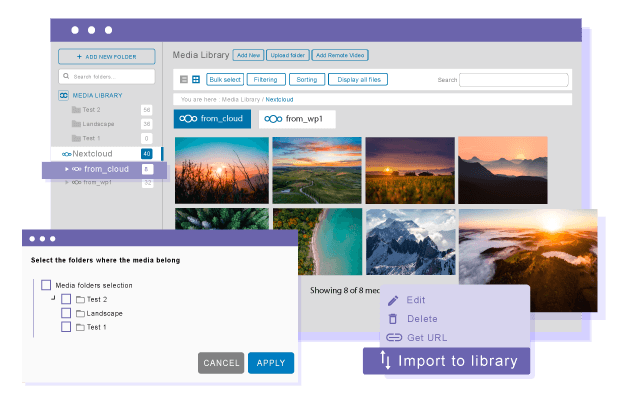The width and height of the screenshot is (630, 397).
Task: Click the media Search input field
Action: click(514, 80)
